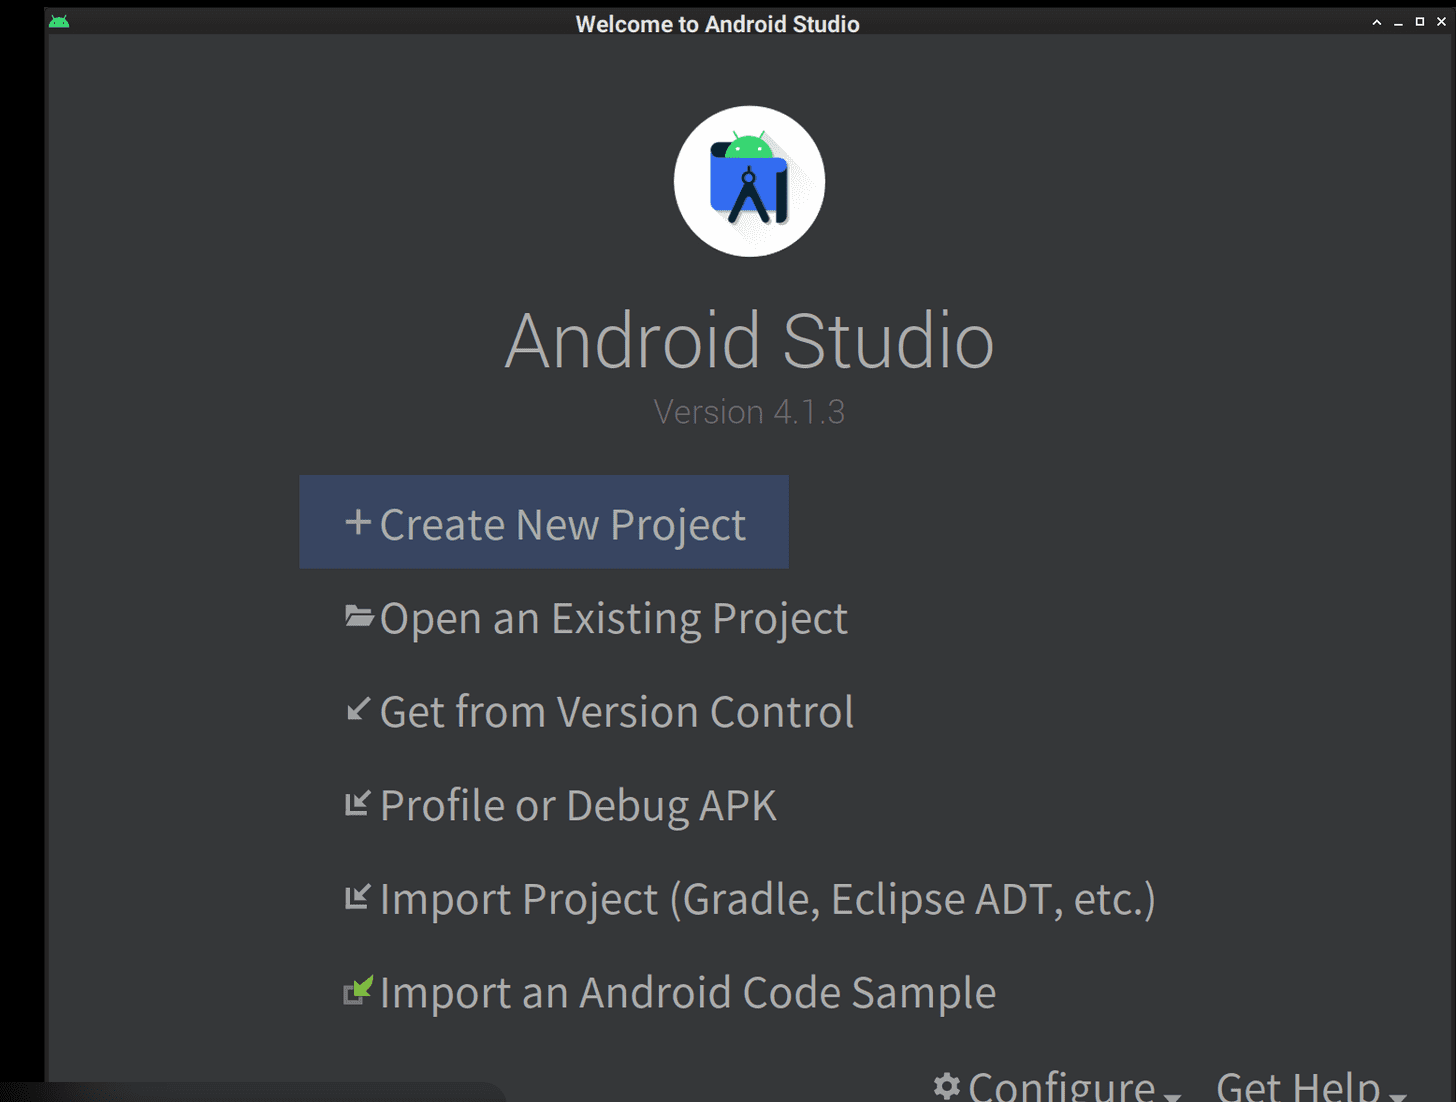Choose Open an Existing Project
The image size is (1456, 1102).
[597, 618]
